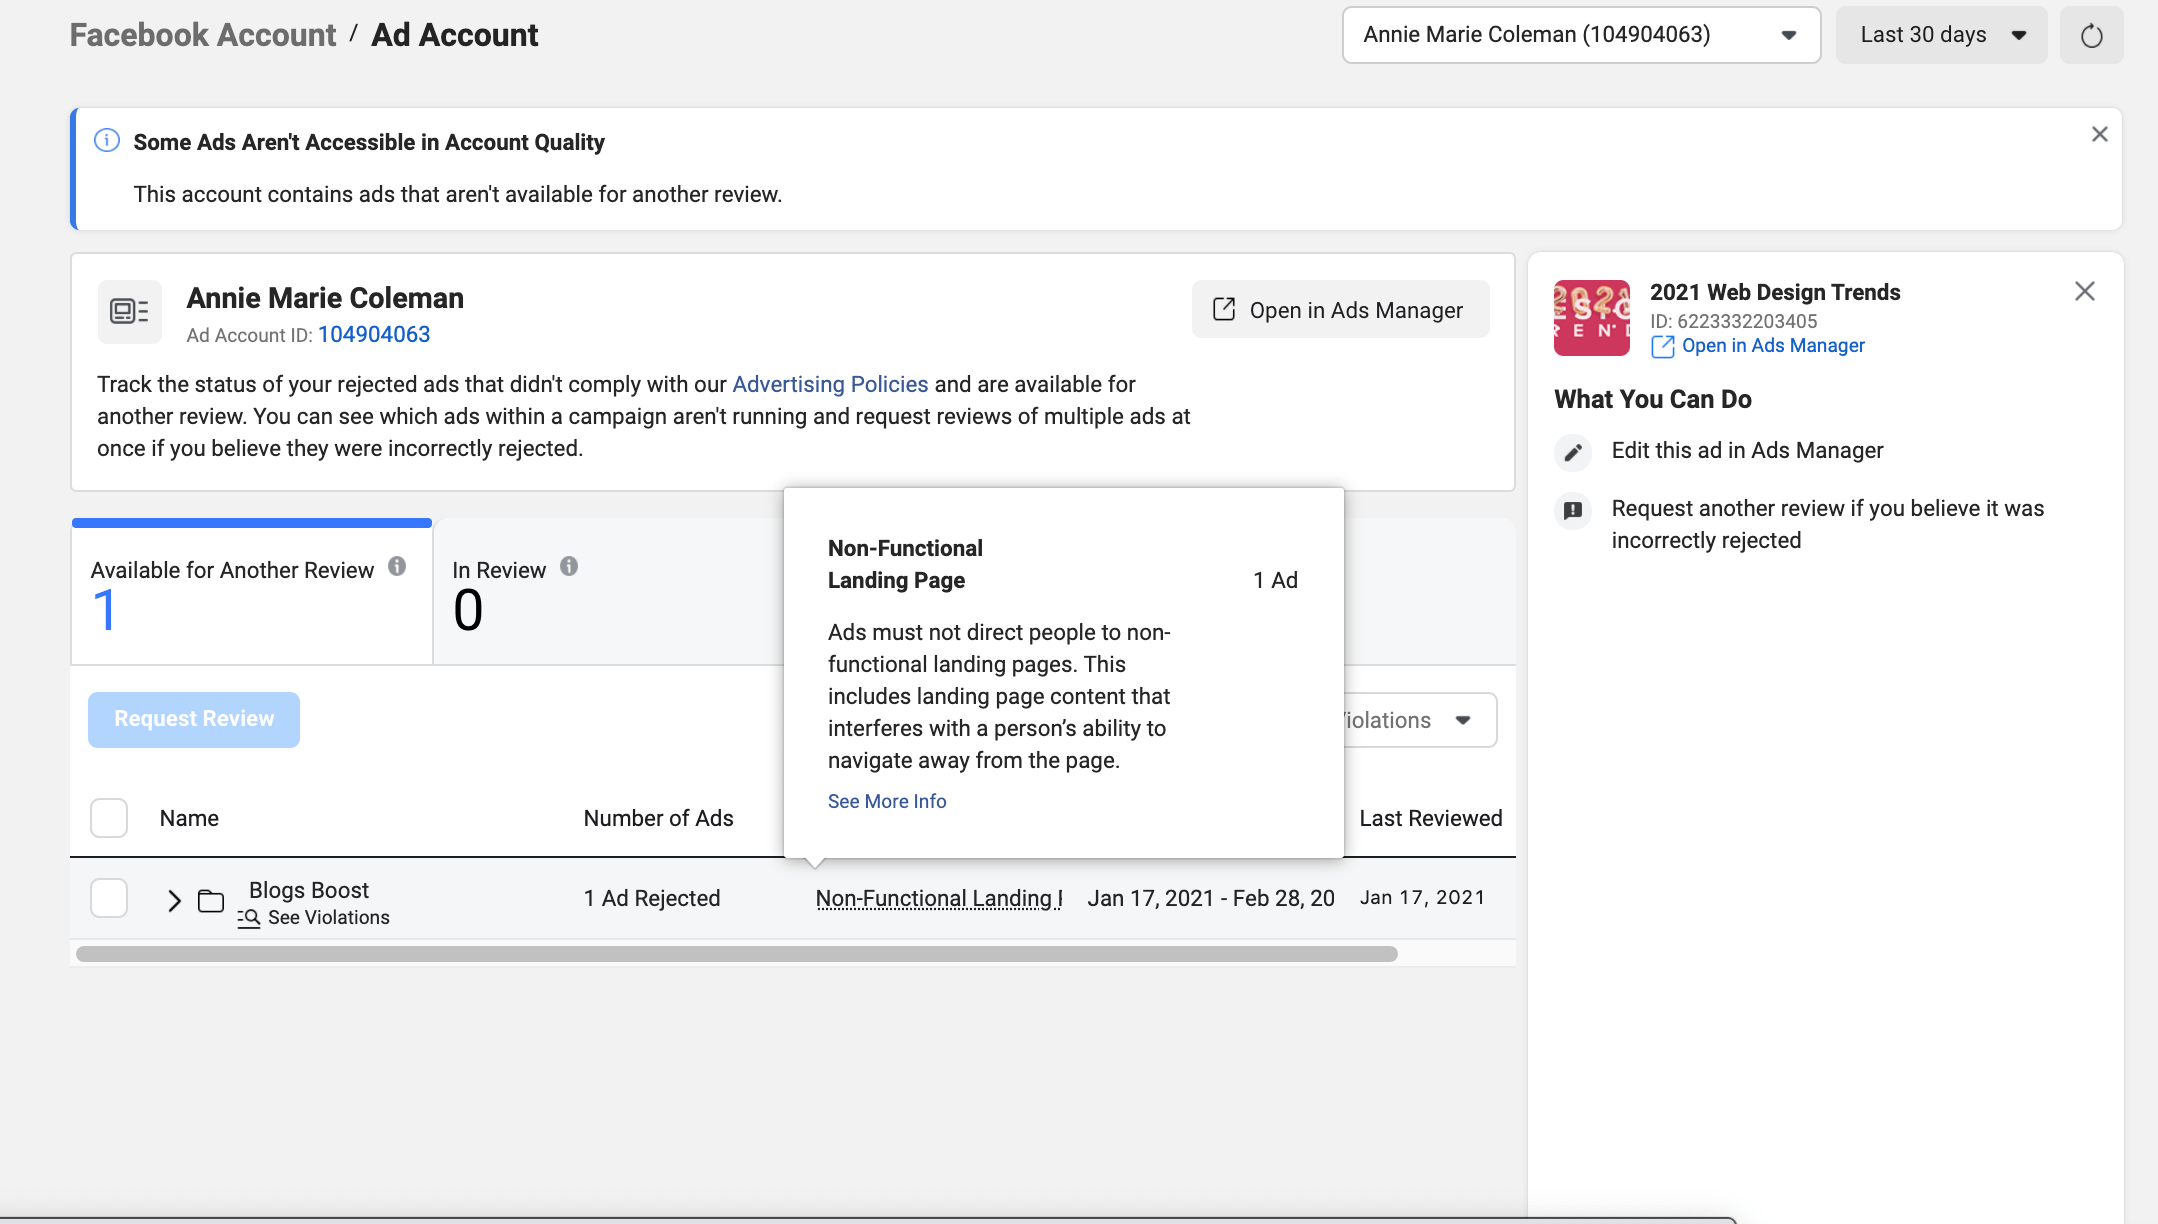2158x1224 pixels.
Task: Expand the Blogs Boost campaign row
Action: tap(174, 901)
